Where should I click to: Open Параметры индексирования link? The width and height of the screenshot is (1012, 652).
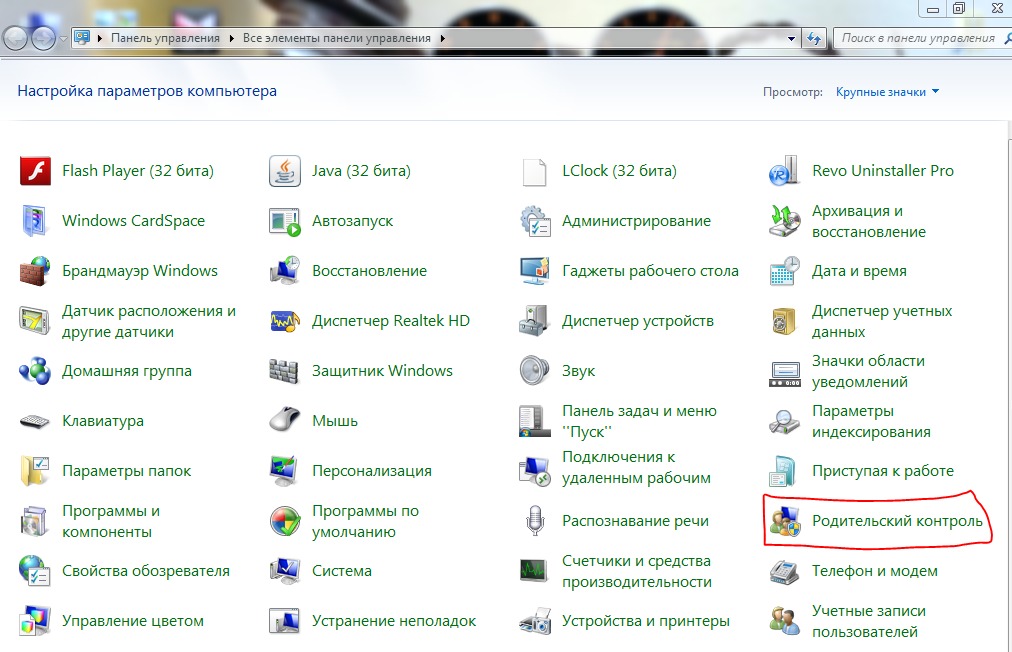point(871,422)
